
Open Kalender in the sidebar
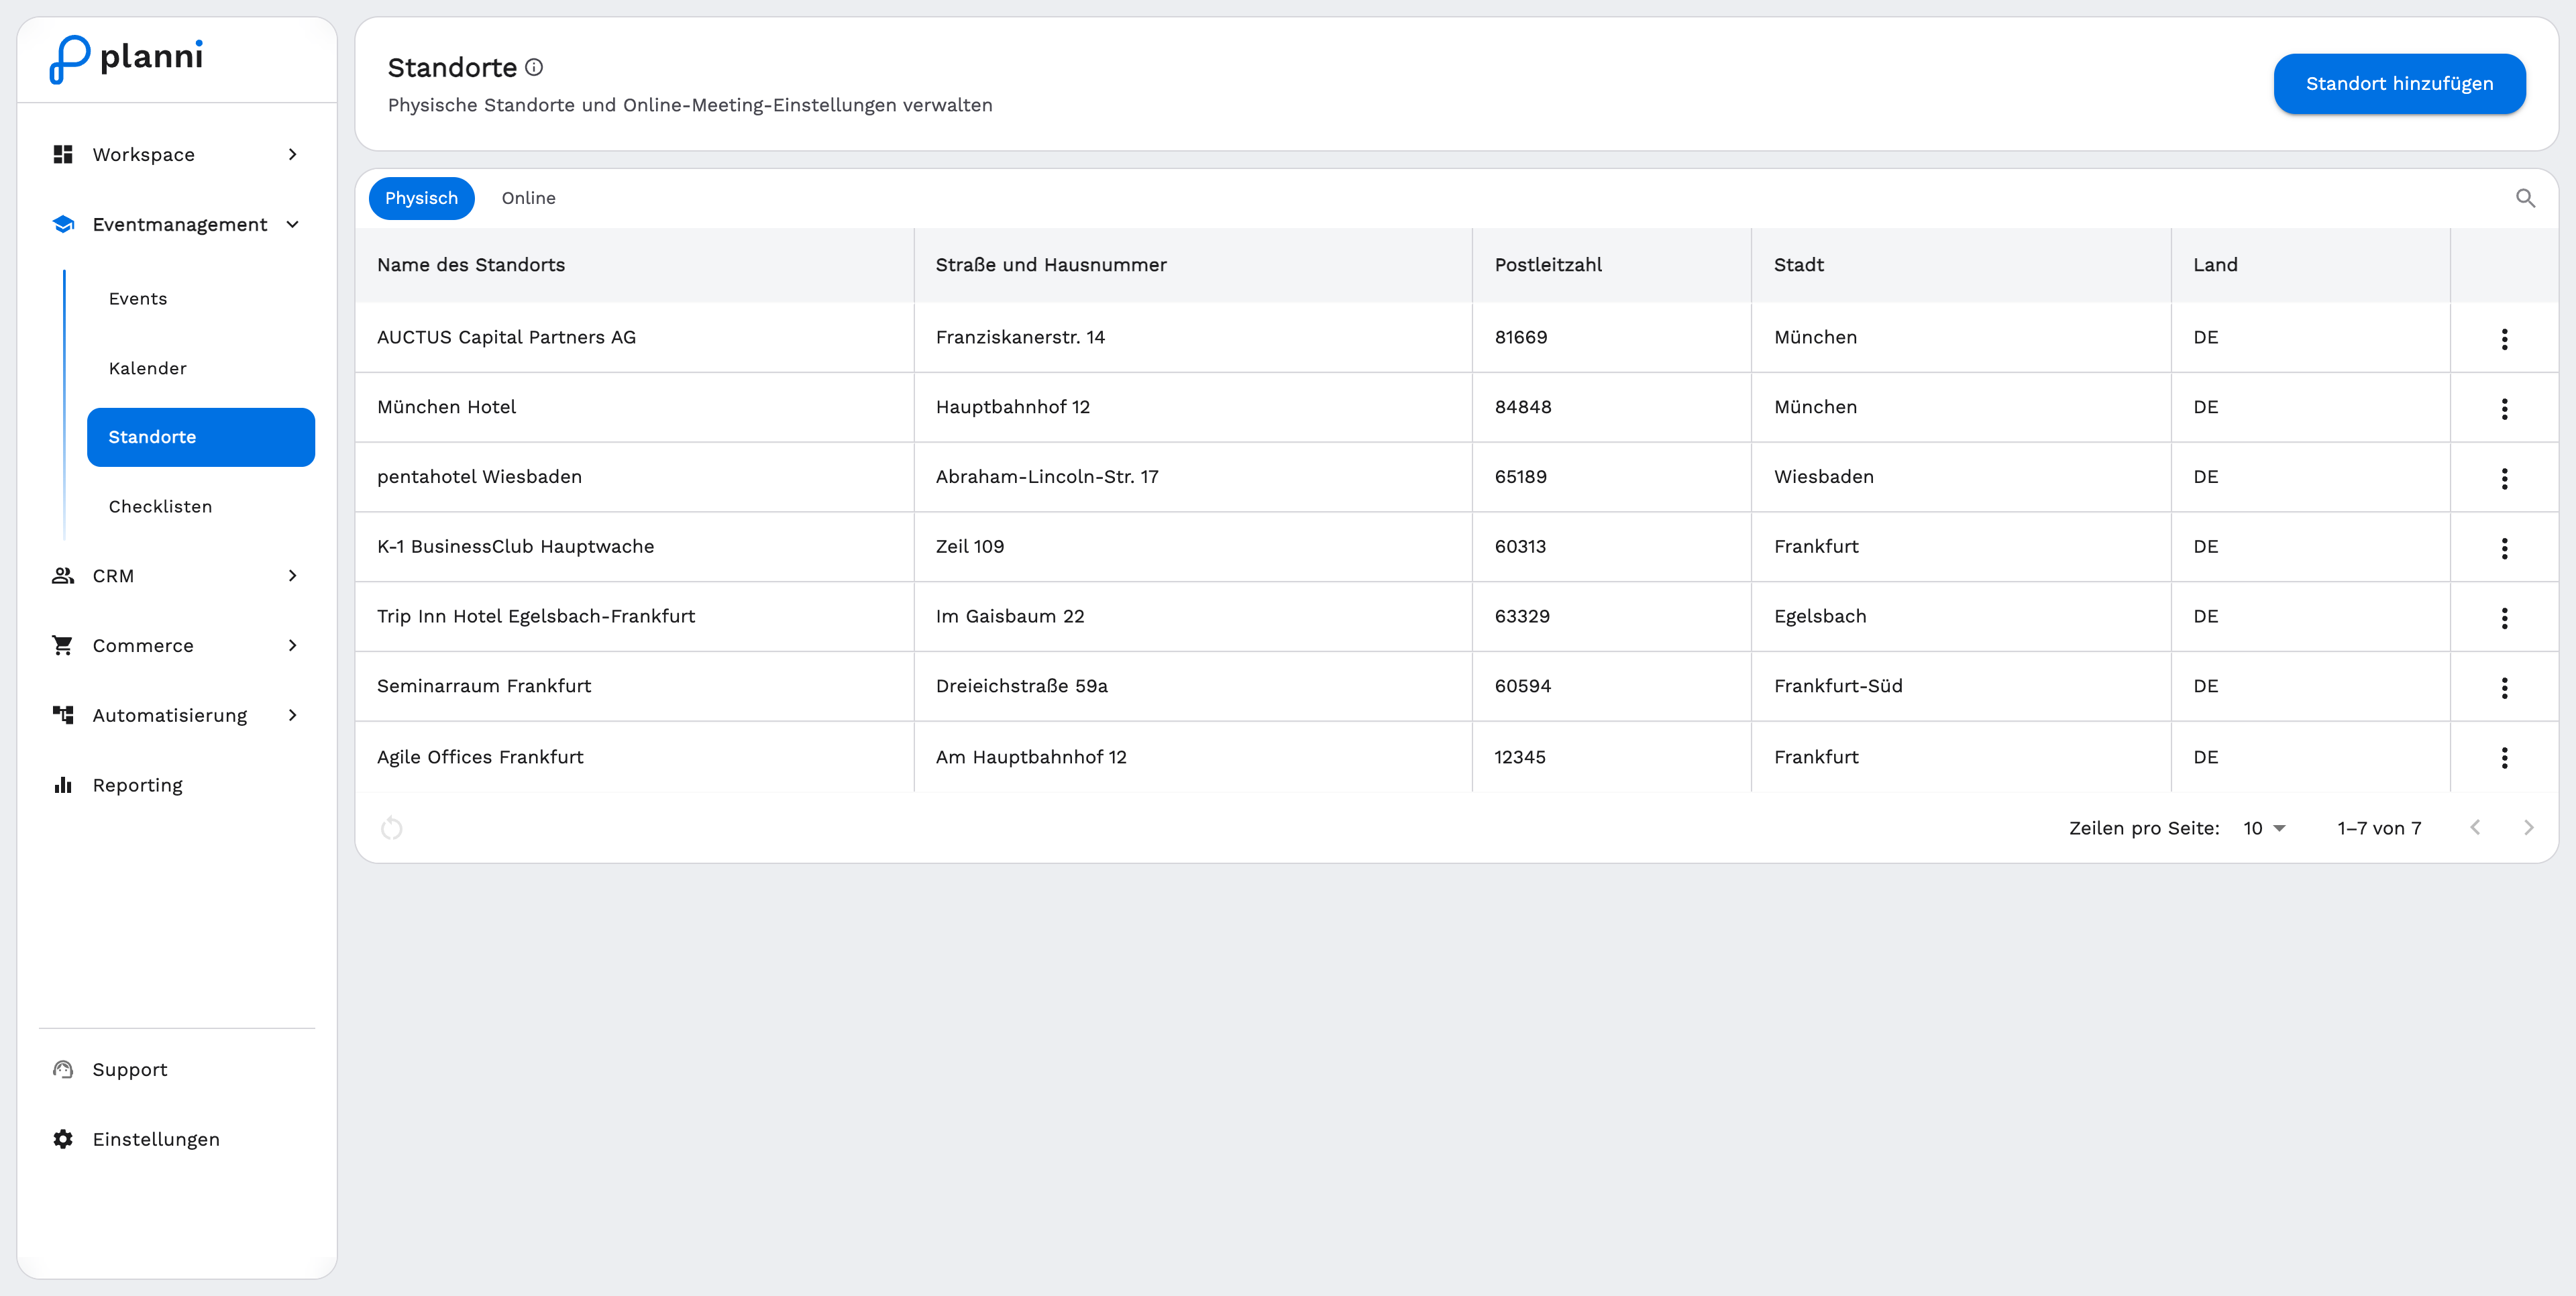click(x=148, y=368)
